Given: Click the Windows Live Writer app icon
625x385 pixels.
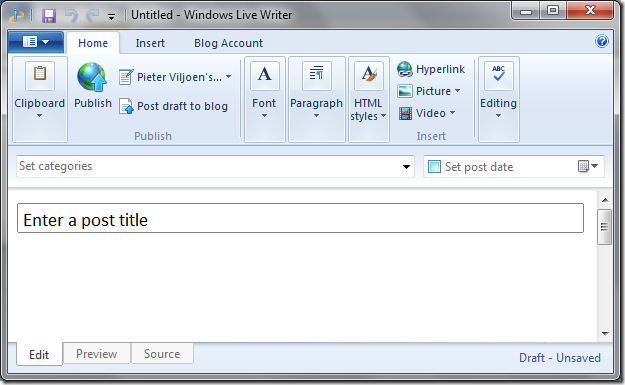Looking at the screenshot, I should point(16,16).
